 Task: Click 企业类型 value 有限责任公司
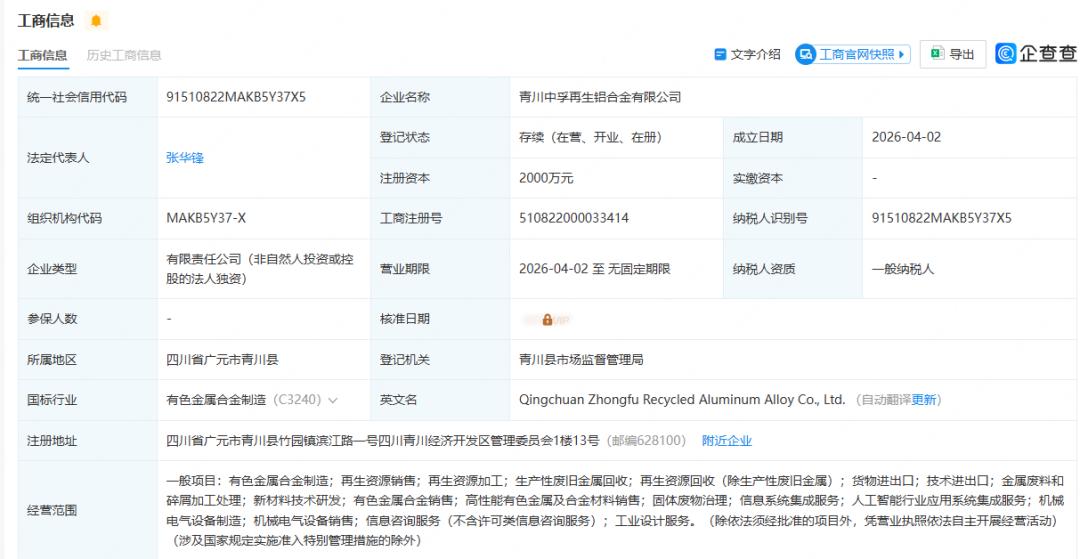point(260,269)
